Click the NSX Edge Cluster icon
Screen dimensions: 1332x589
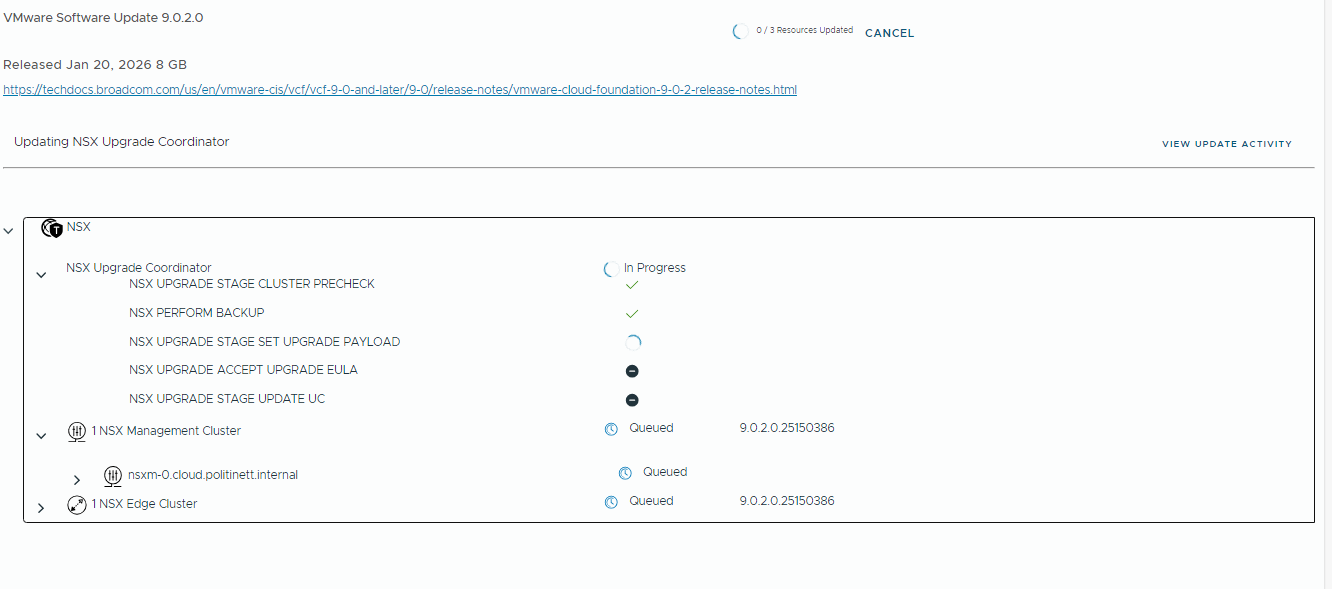point(77,505)
